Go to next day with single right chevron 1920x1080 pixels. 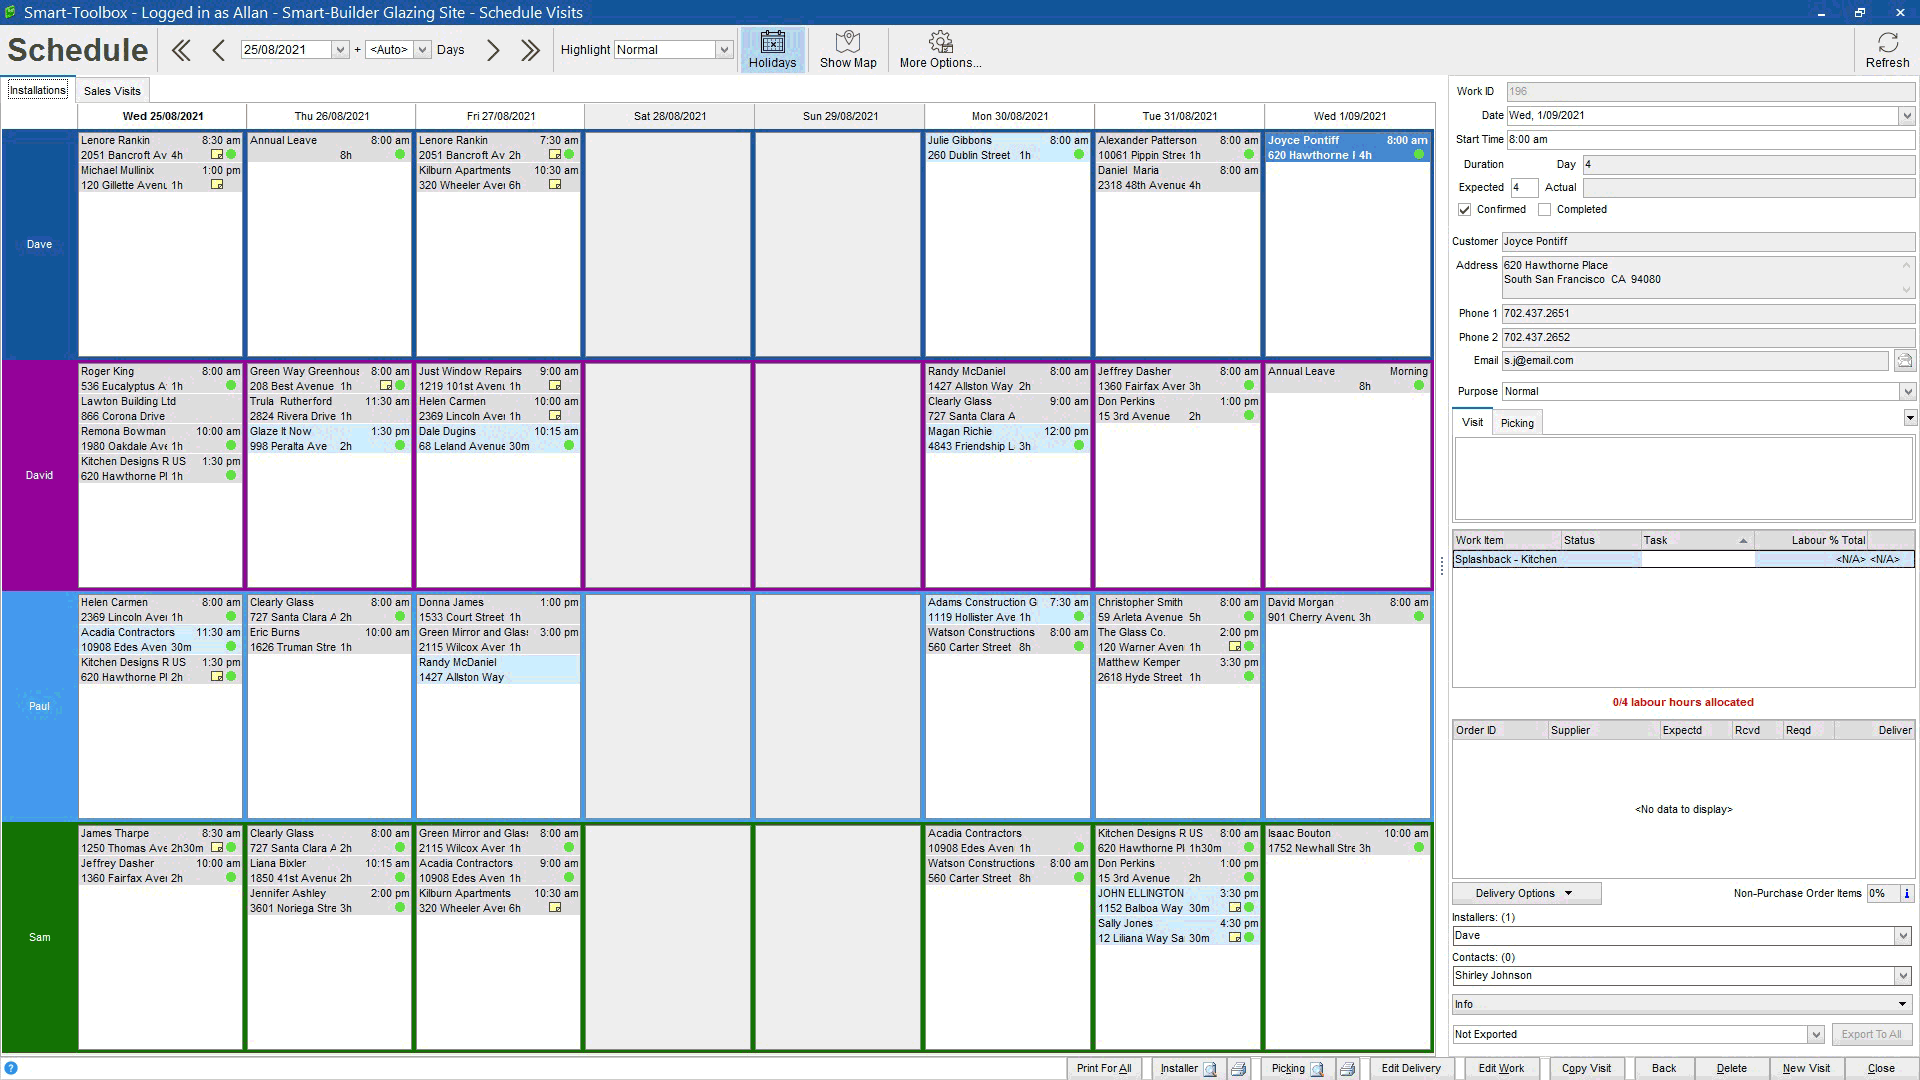click(x=493, y=50)
